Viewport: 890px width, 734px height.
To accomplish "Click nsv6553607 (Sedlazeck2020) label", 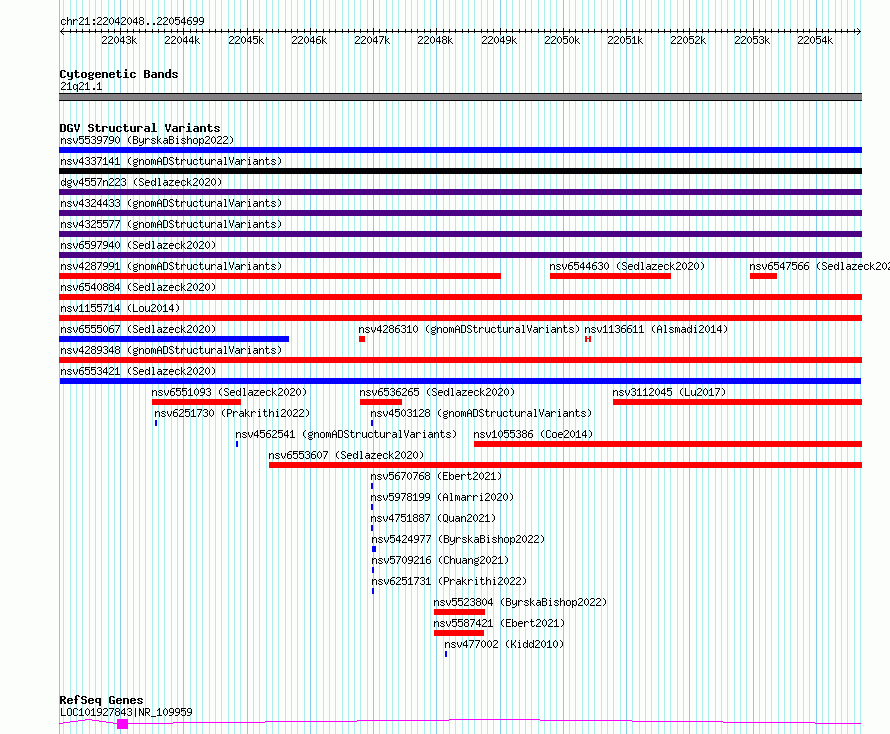I will [x=346, y=455].
